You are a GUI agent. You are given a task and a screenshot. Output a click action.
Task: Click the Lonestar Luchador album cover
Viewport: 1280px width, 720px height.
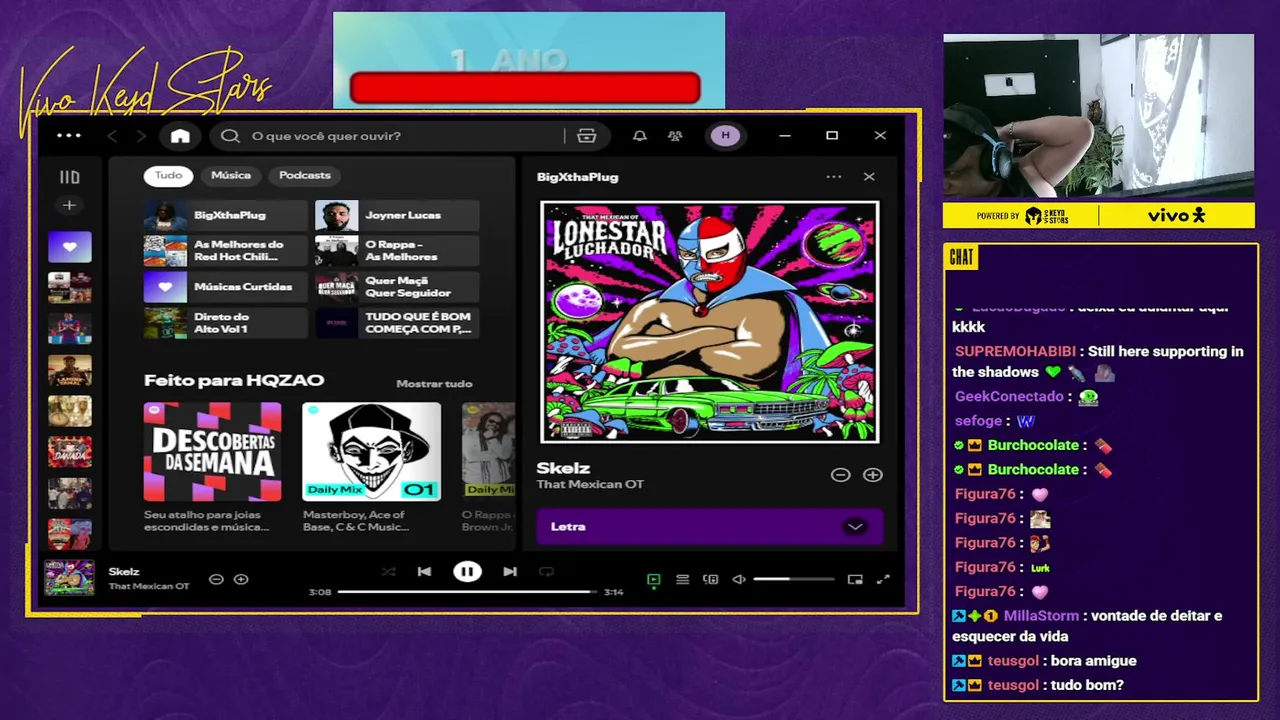click(x=710, y=322)
